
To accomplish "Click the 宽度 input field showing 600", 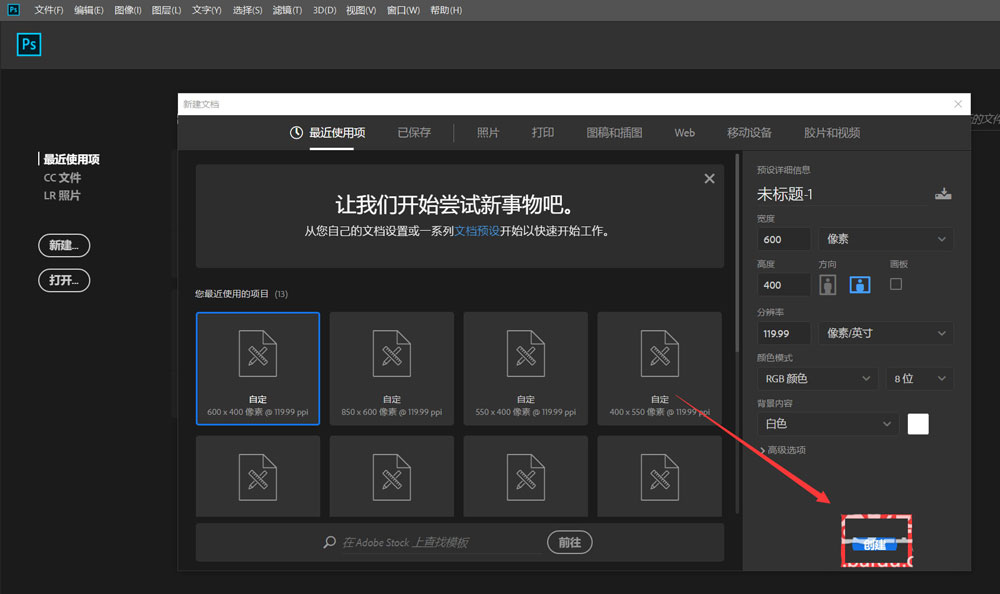I will [782, 238].
